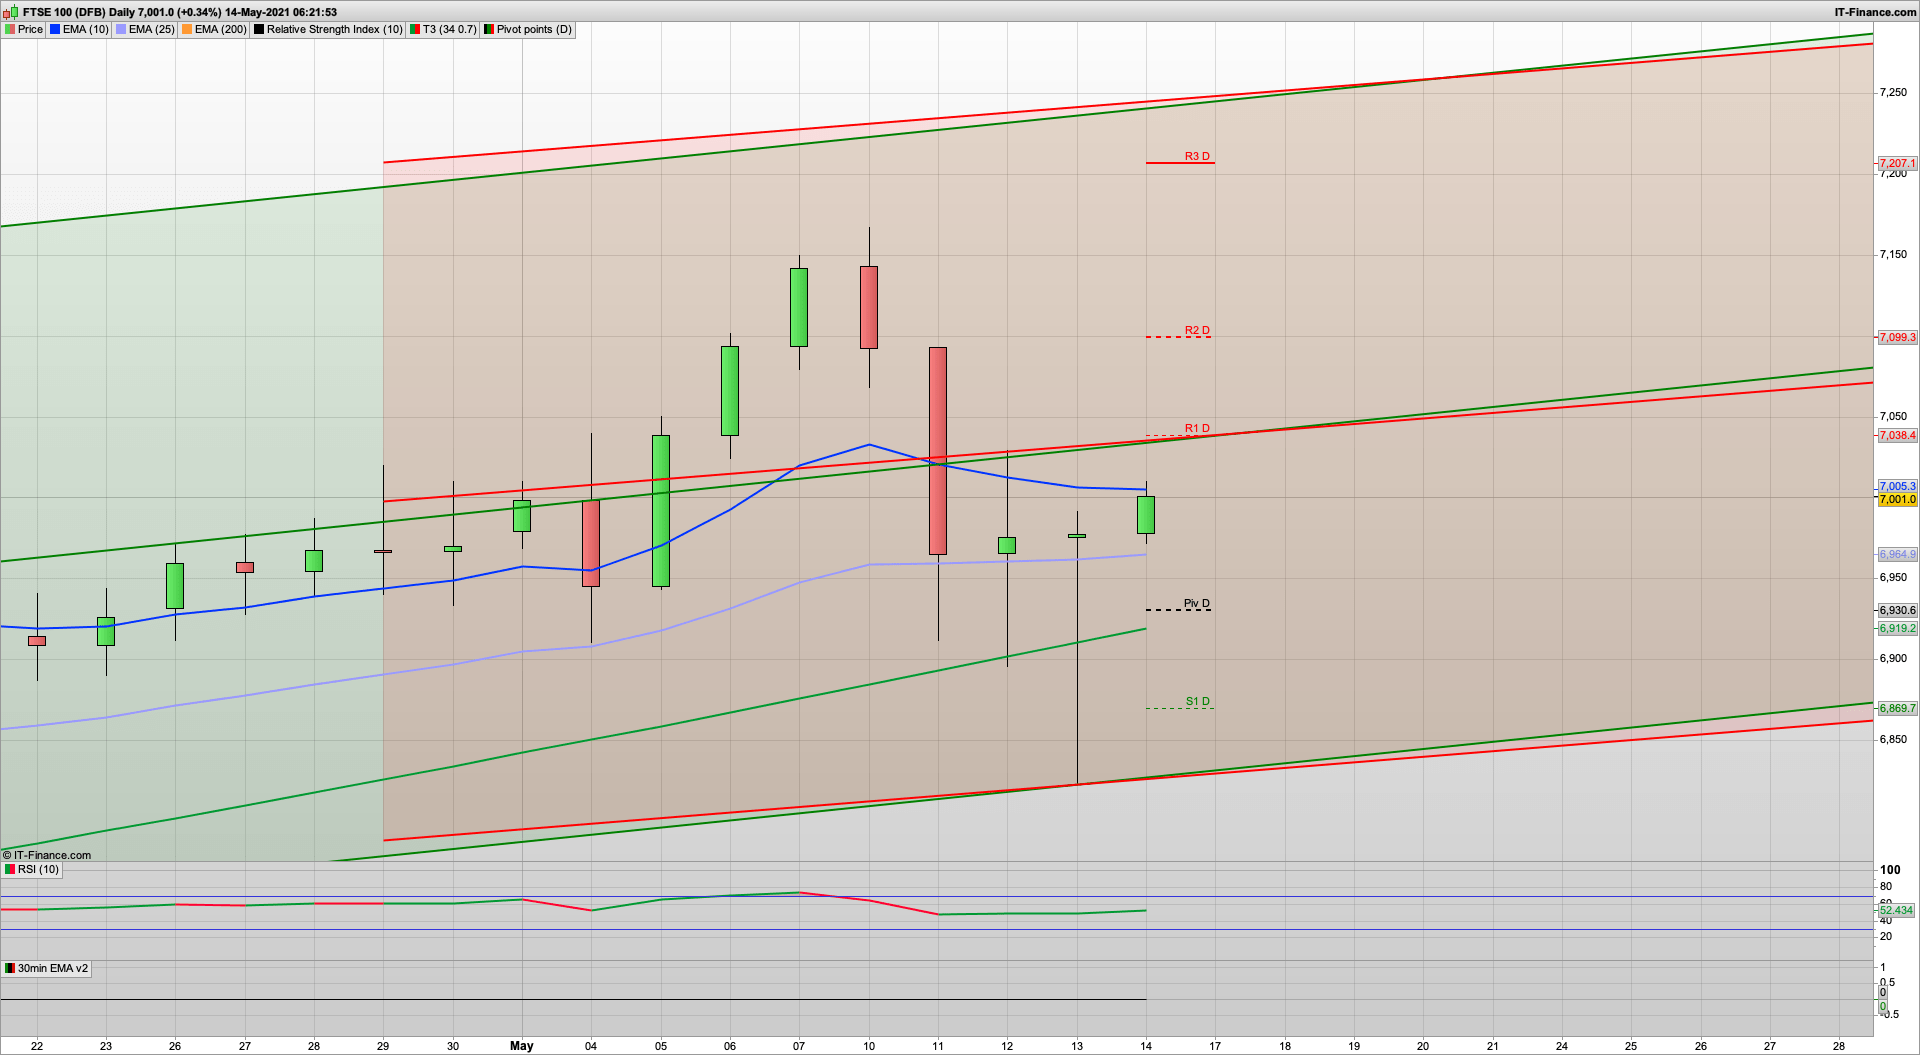
Task: Click the orange EMA (200) legend icon
Action: coord(185,29)
